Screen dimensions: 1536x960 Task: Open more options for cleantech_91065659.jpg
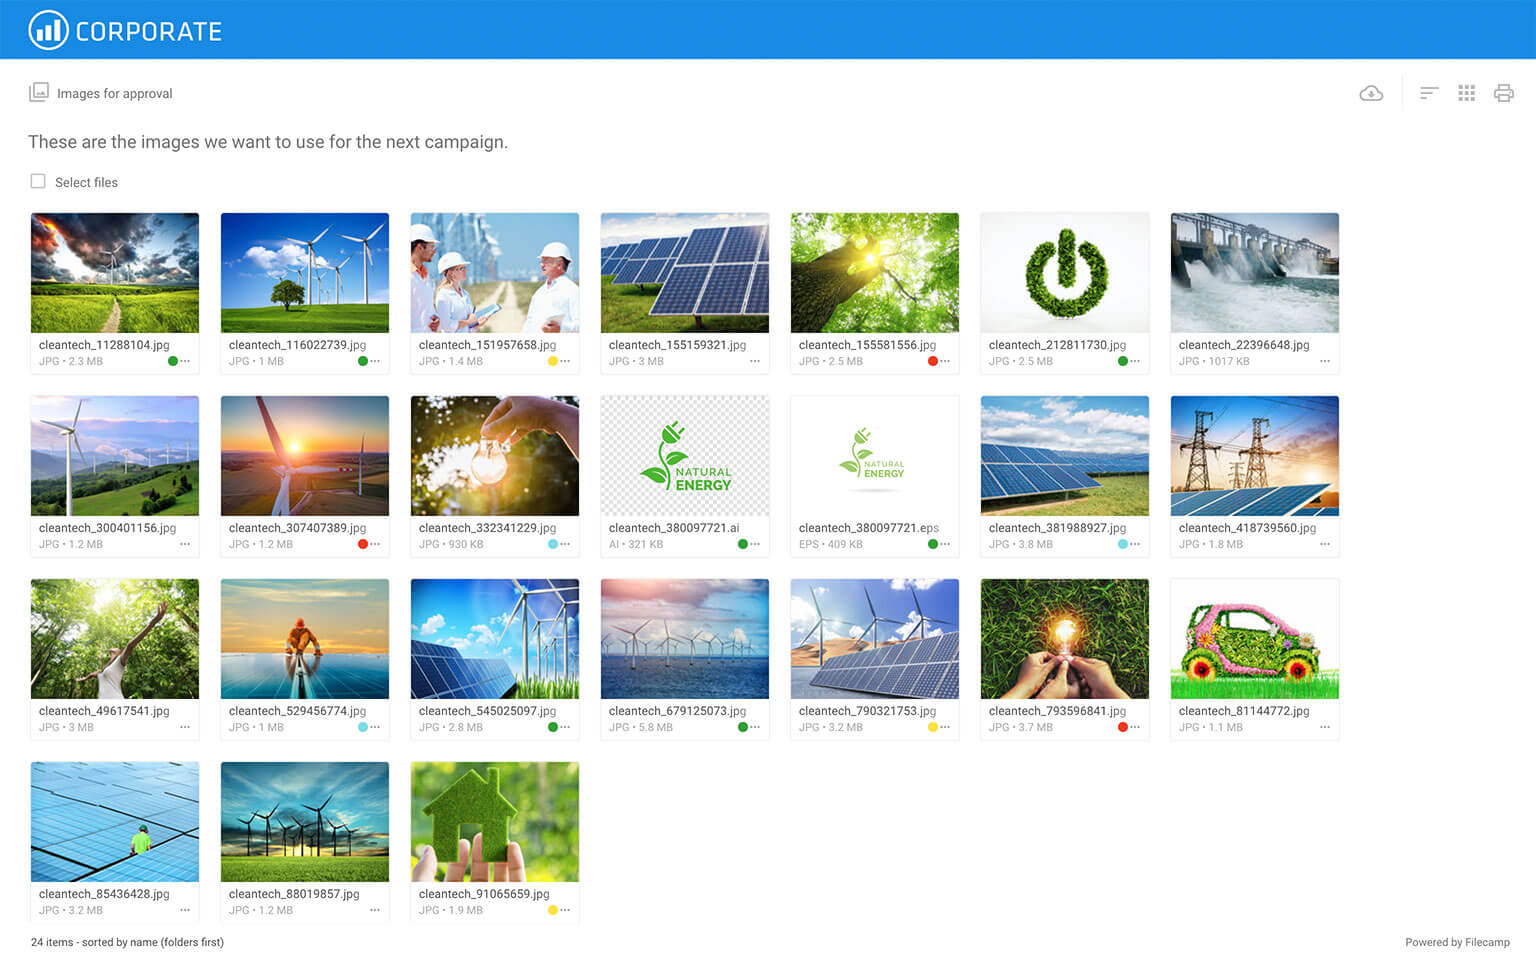click(x=565, y=910)
